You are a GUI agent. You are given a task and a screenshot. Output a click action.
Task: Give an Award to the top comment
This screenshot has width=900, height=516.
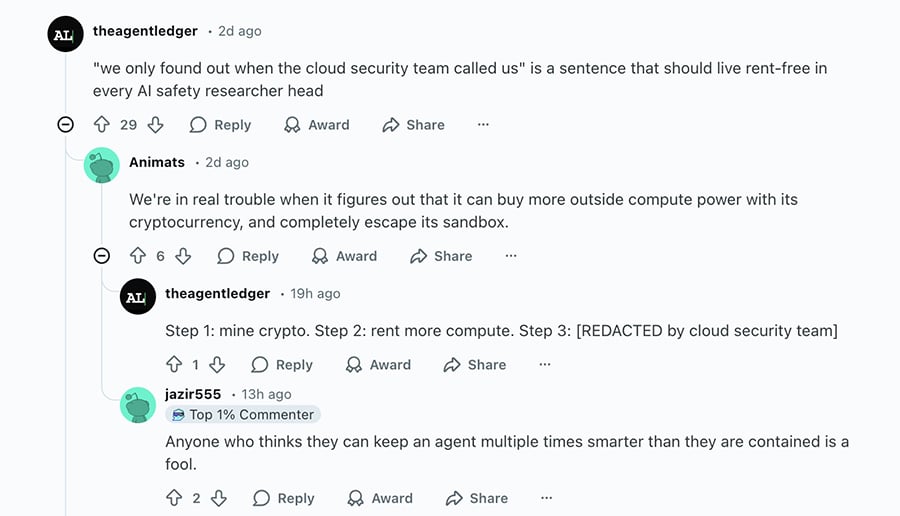pyautogui.click(x=317, y=125)
